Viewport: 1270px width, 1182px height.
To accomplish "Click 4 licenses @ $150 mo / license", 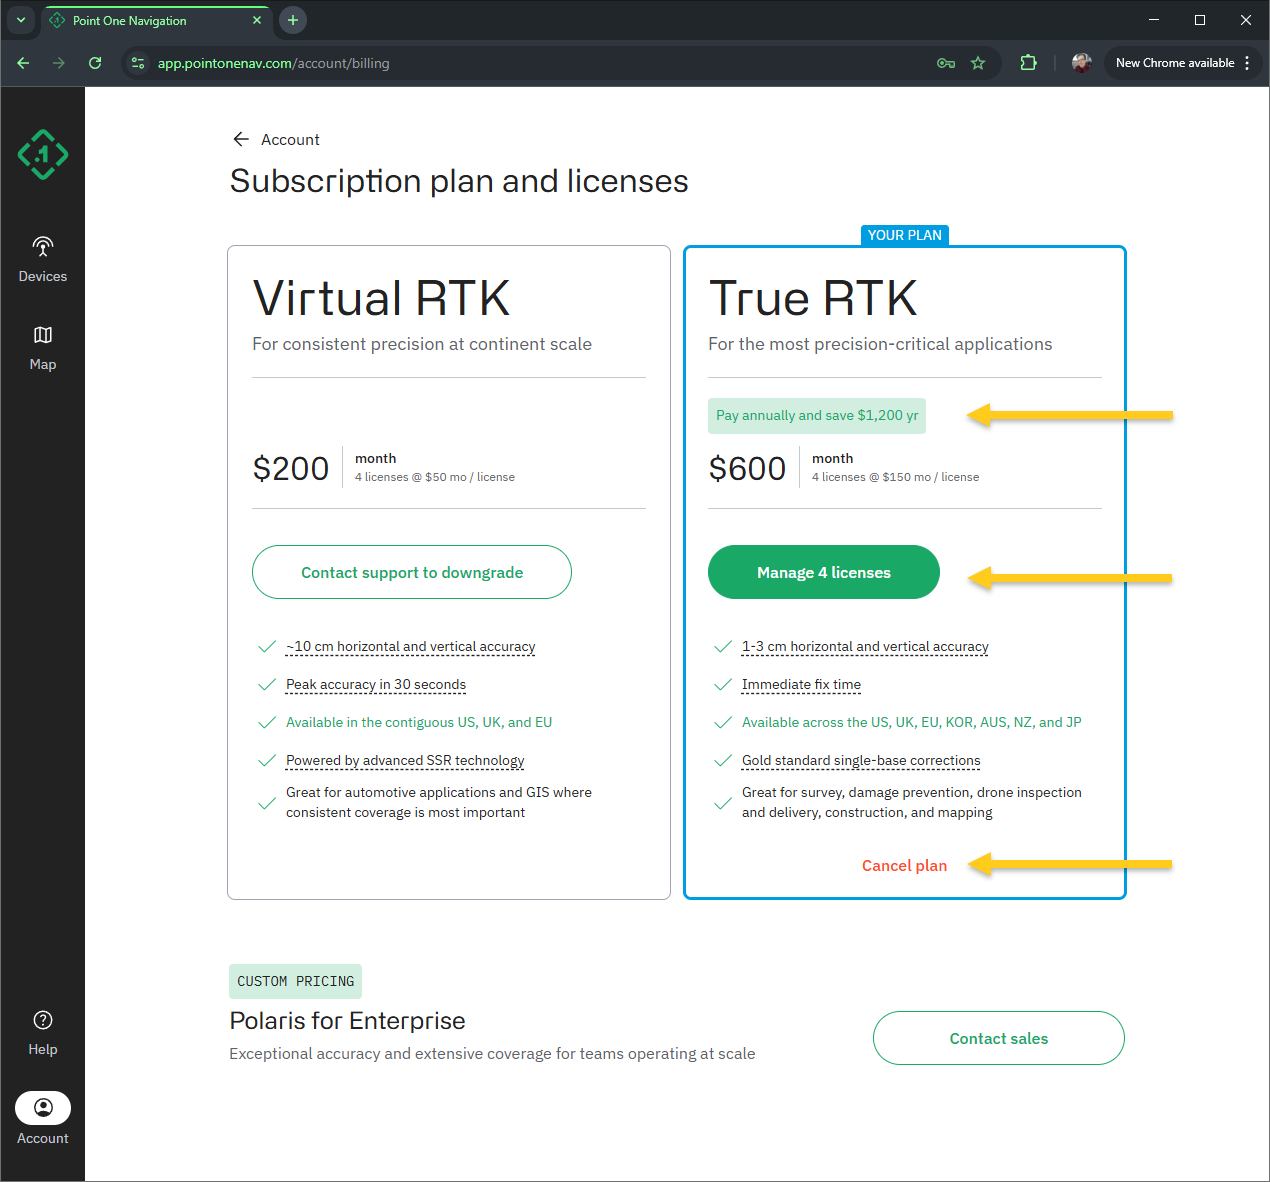I will point(895,477).
